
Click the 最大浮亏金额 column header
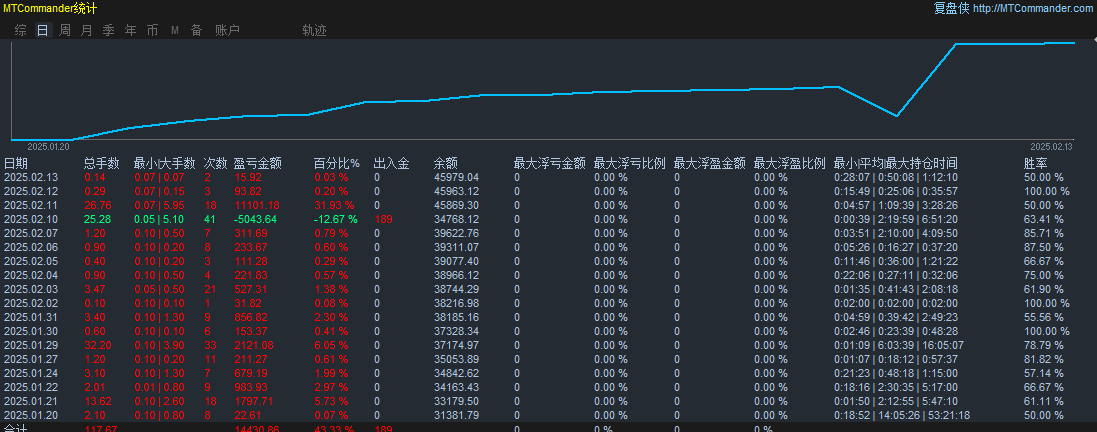click(549, 163)
